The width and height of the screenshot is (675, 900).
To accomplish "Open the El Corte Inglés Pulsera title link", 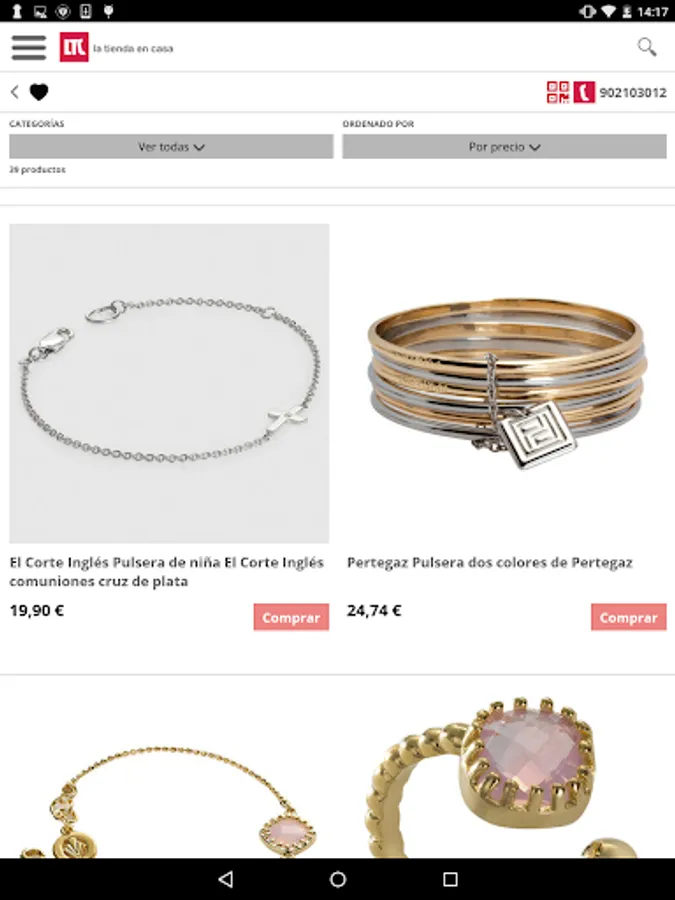I will [166, 572].
